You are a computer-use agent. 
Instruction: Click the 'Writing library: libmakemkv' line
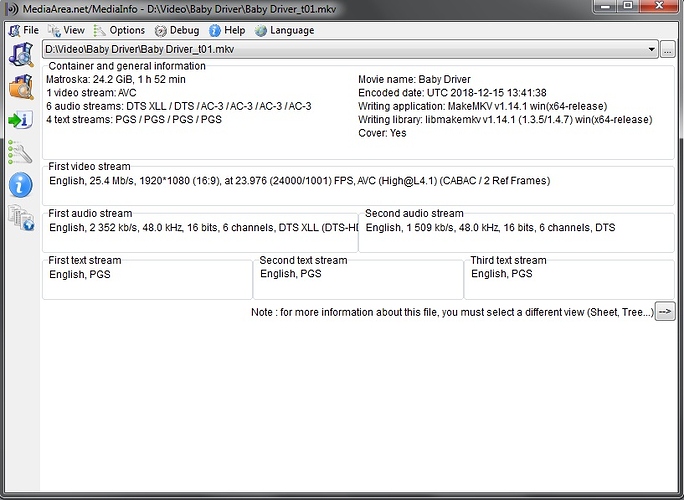pyautogui.click(x=505, y=120)
